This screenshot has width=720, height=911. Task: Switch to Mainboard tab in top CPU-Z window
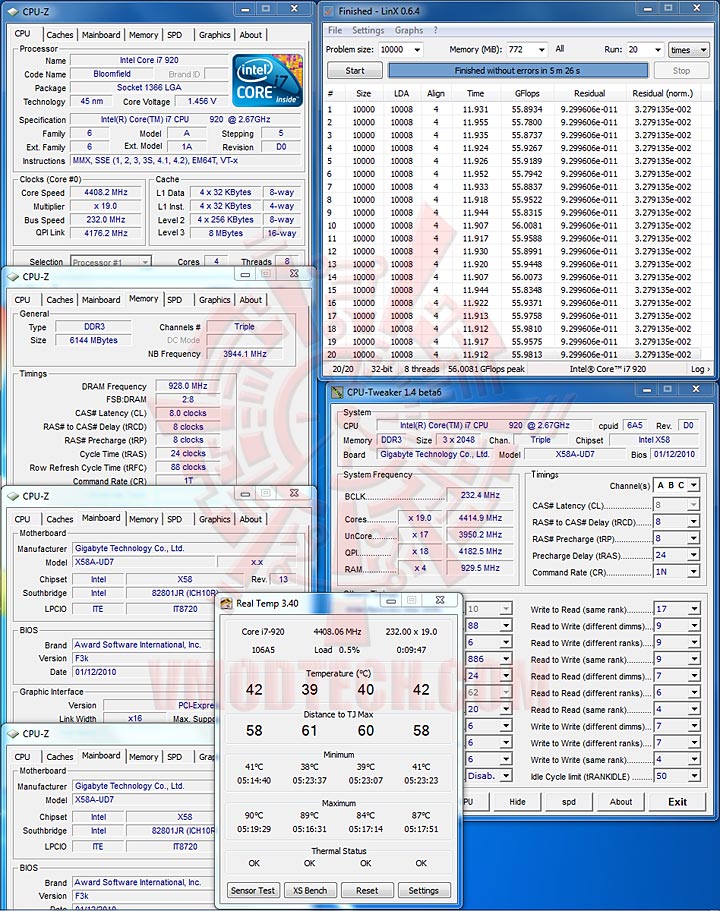coord(101,35)
